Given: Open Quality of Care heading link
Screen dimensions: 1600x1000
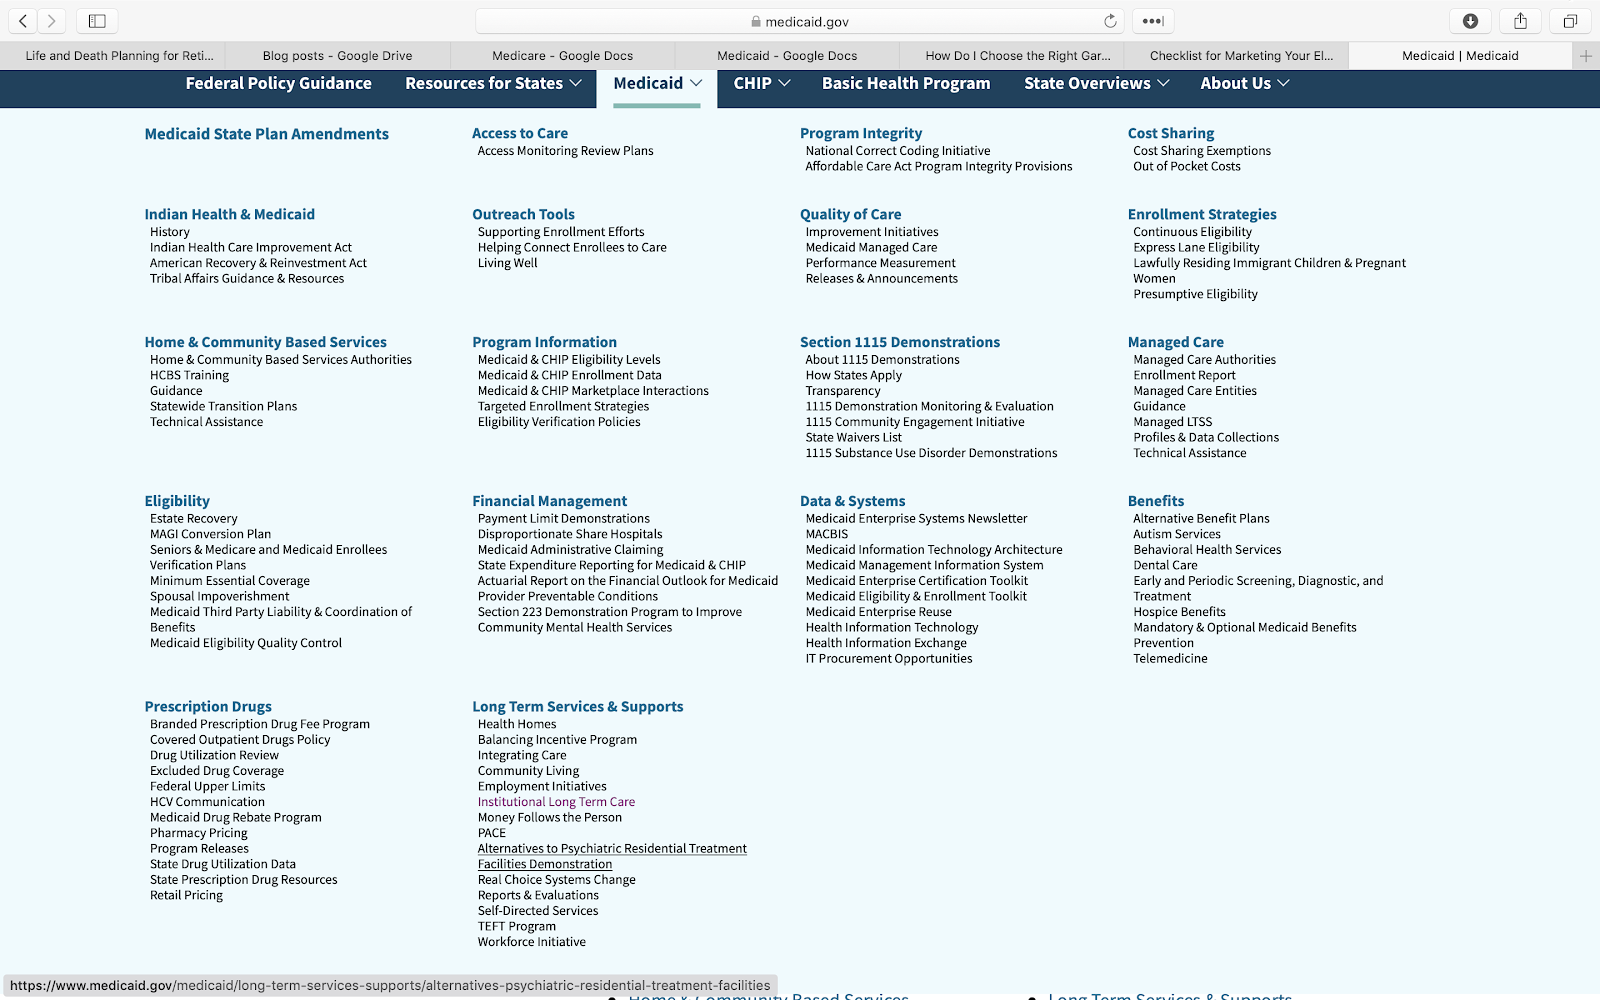Looking at the screenshot, I should tap(850, 214).
